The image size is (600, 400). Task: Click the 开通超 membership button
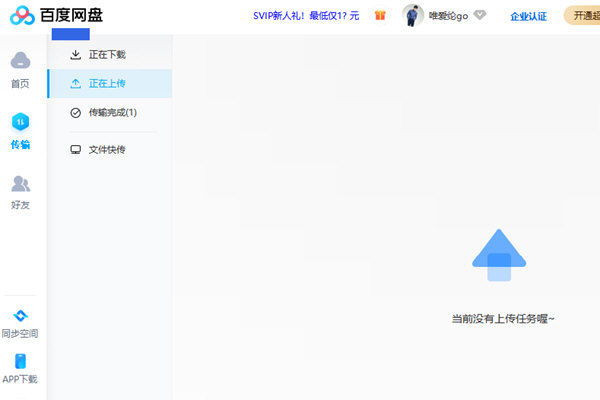pyautogui.click(x=582, y=16)
